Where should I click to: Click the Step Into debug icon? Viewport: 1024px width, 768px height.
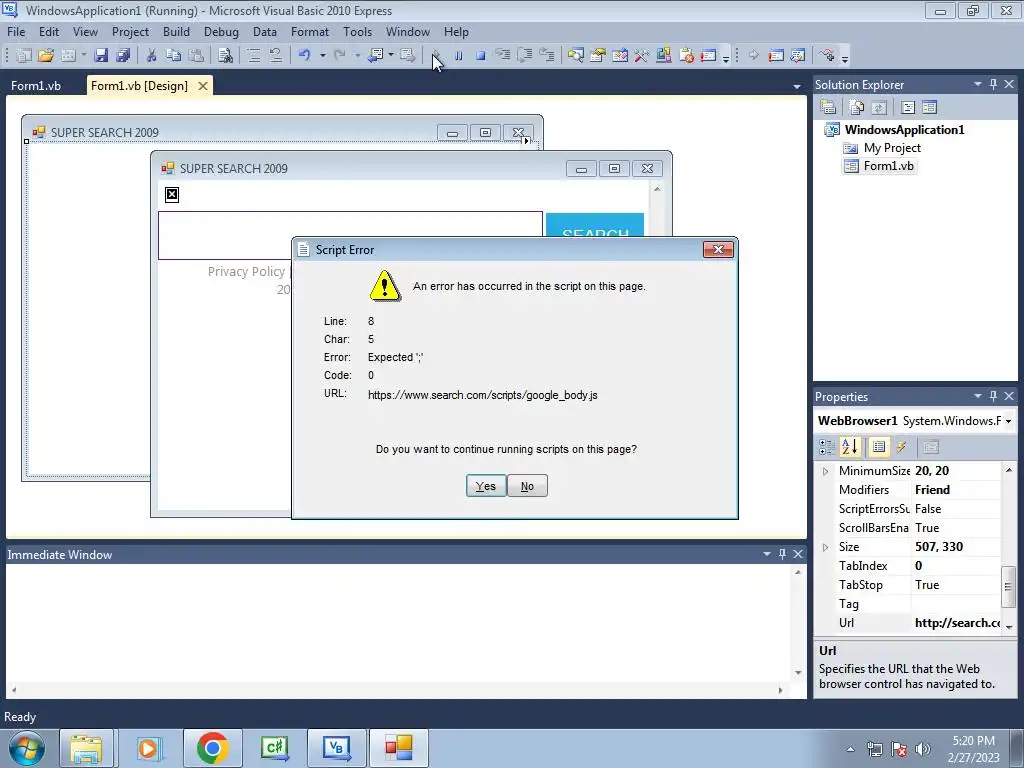click(502, 56)
